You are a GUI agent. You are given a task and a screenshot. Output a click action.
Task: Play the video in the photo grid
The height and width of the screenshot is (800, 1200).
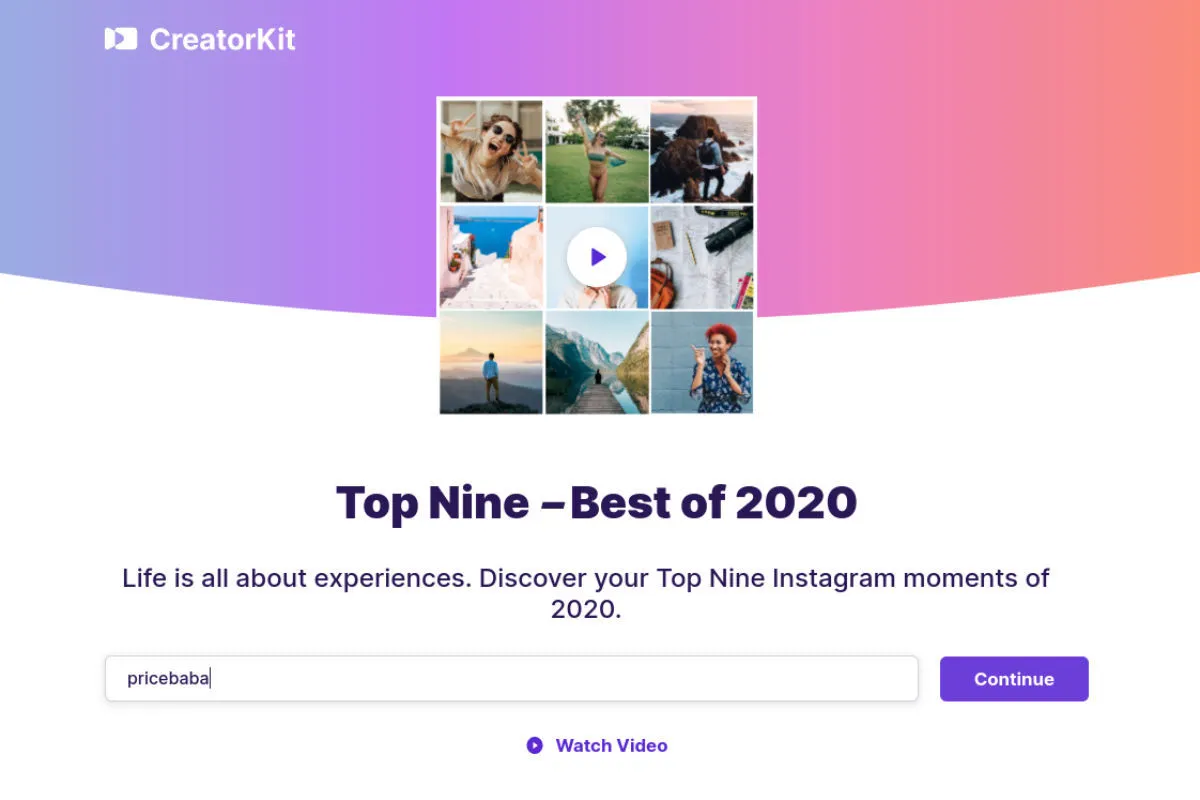(597, 257)
